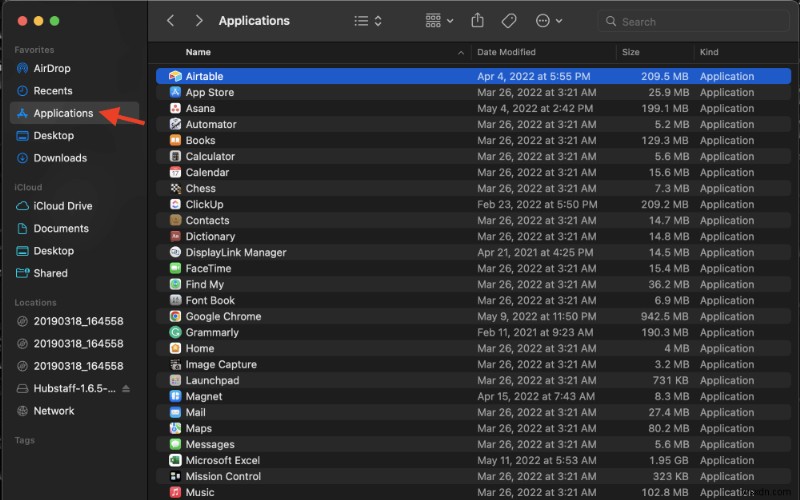
Task: Click the 731 KB size value
Action: tap(670, 381)
